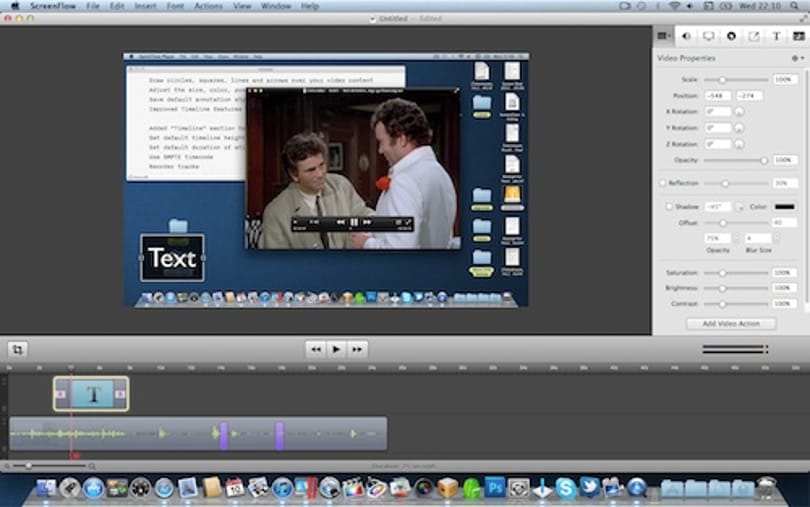Enable the Reflection option
Viewport: 810px width, 507px height.
point(662,183)
